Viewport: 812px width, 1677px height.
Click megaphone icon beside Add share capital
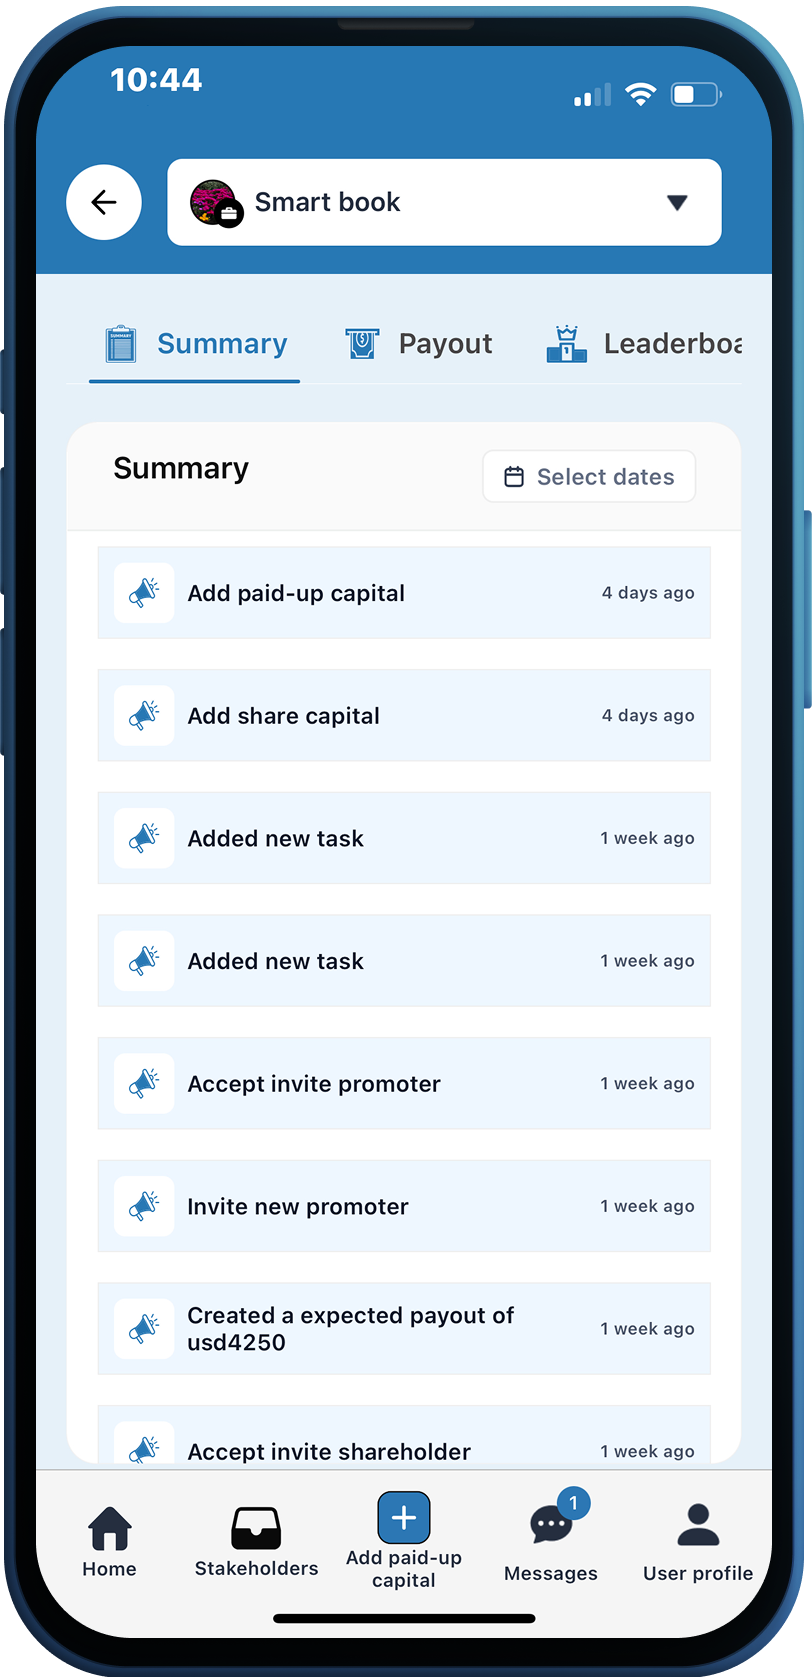click(144, 716)
